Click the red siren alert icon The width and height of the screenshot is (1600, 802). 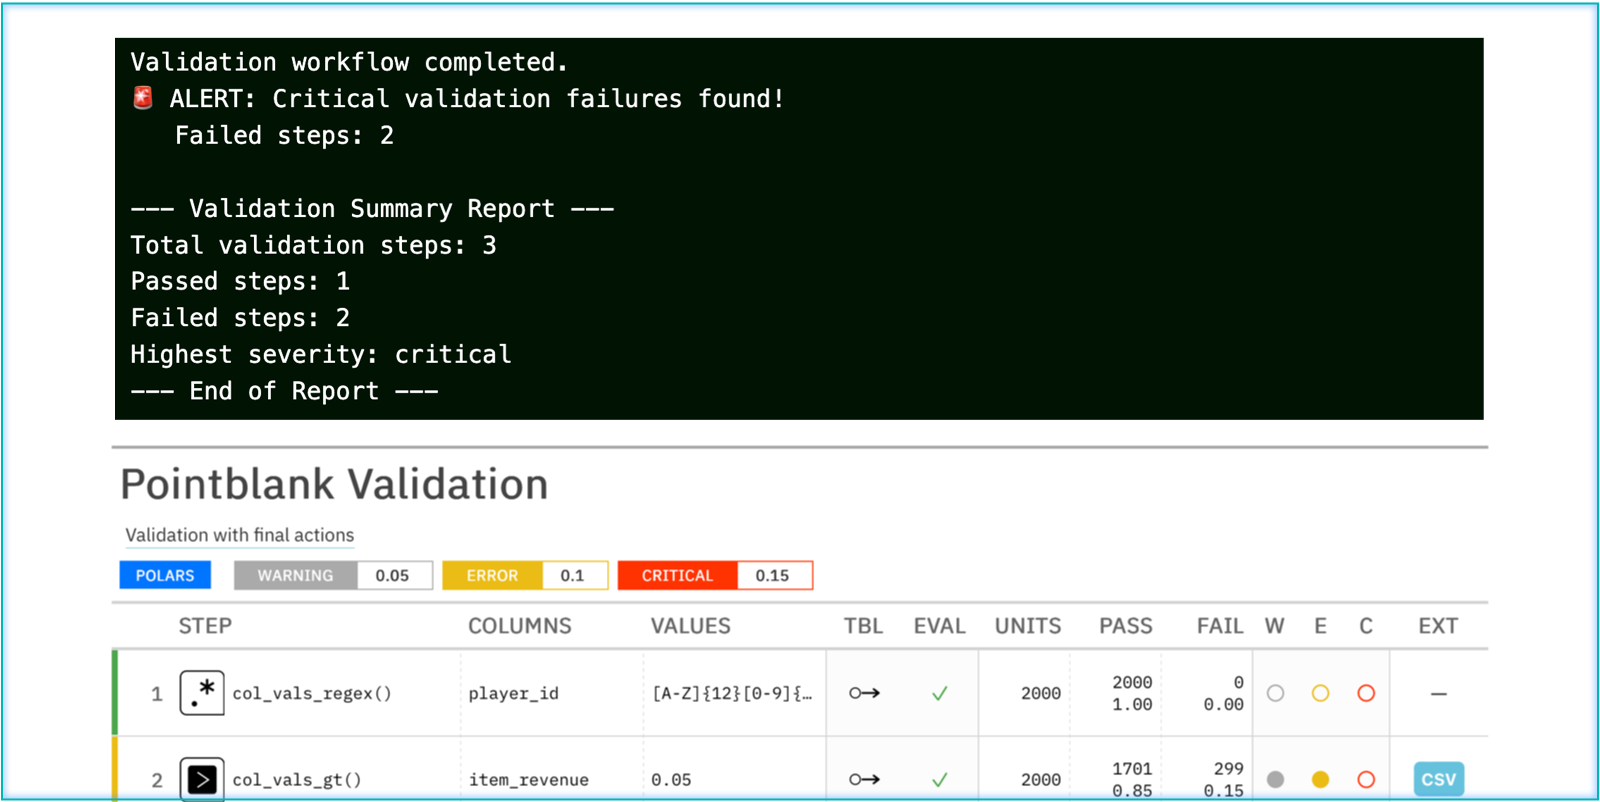(143, 98)
